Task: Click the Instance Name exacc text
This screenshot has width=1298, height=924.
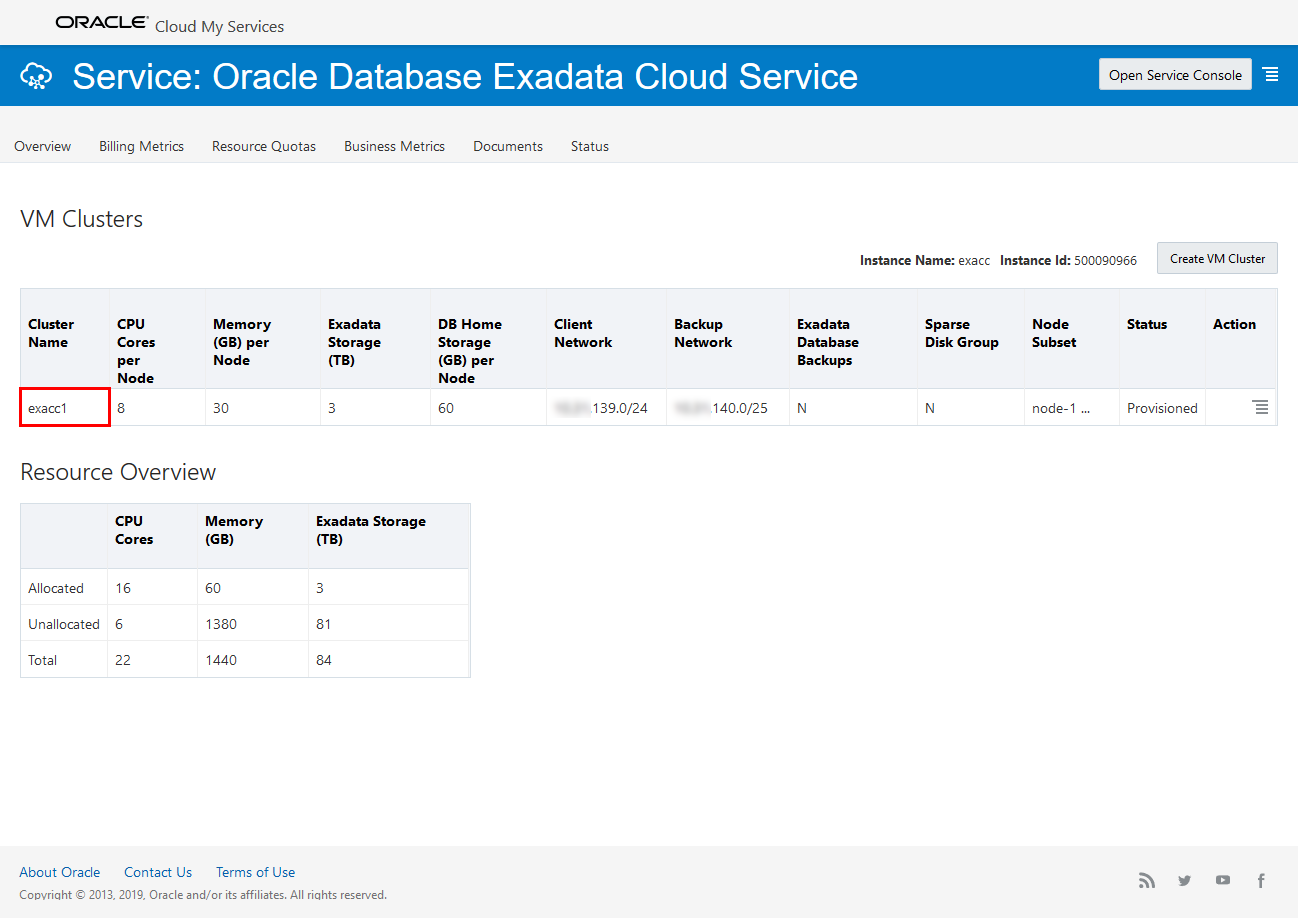Action: point(925,260)
